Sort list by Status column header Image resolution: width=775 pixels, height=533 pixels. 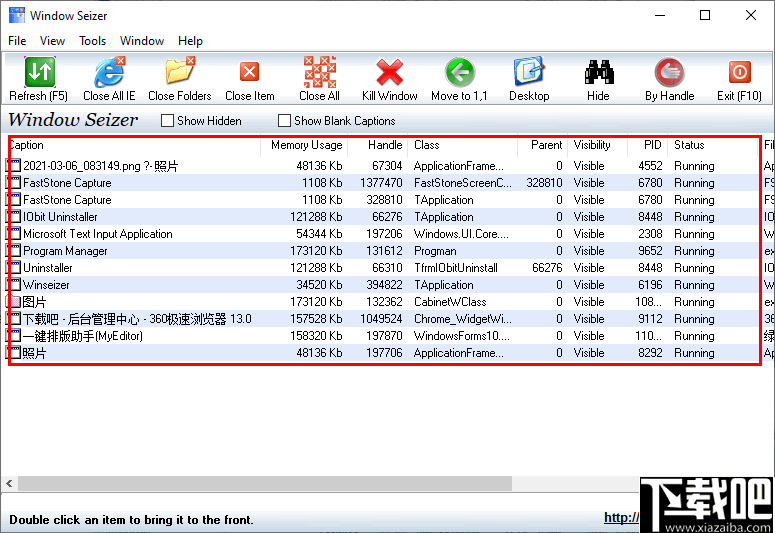(x=713, y=145)
